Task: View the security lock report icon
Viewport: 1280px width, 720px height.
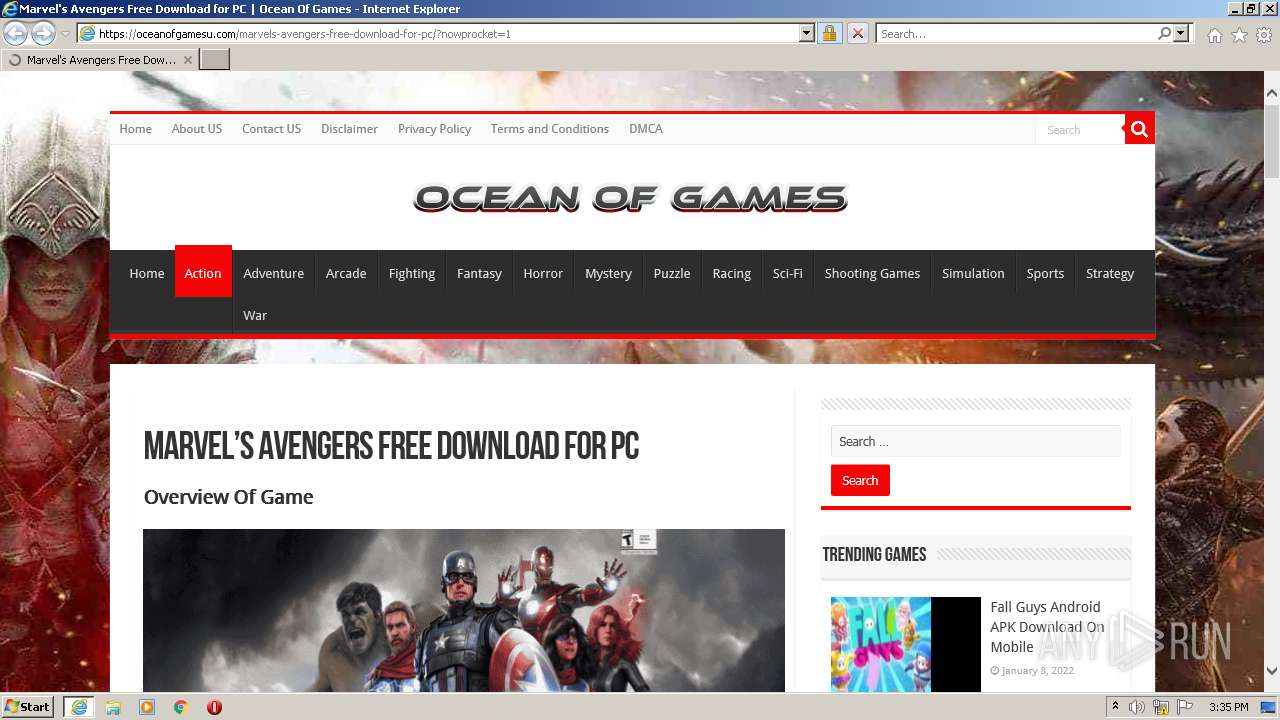Action: 829,34
